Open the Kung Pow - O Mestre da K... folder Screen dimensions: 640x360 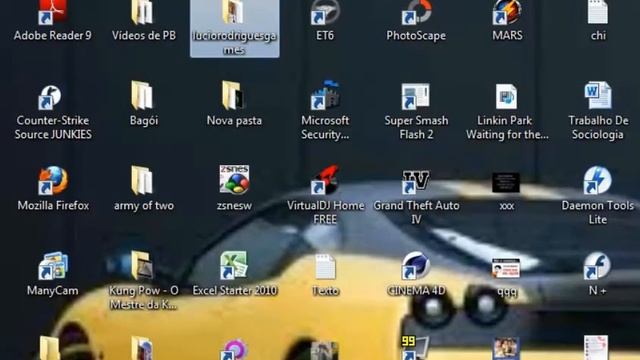[x=143, y=281]
